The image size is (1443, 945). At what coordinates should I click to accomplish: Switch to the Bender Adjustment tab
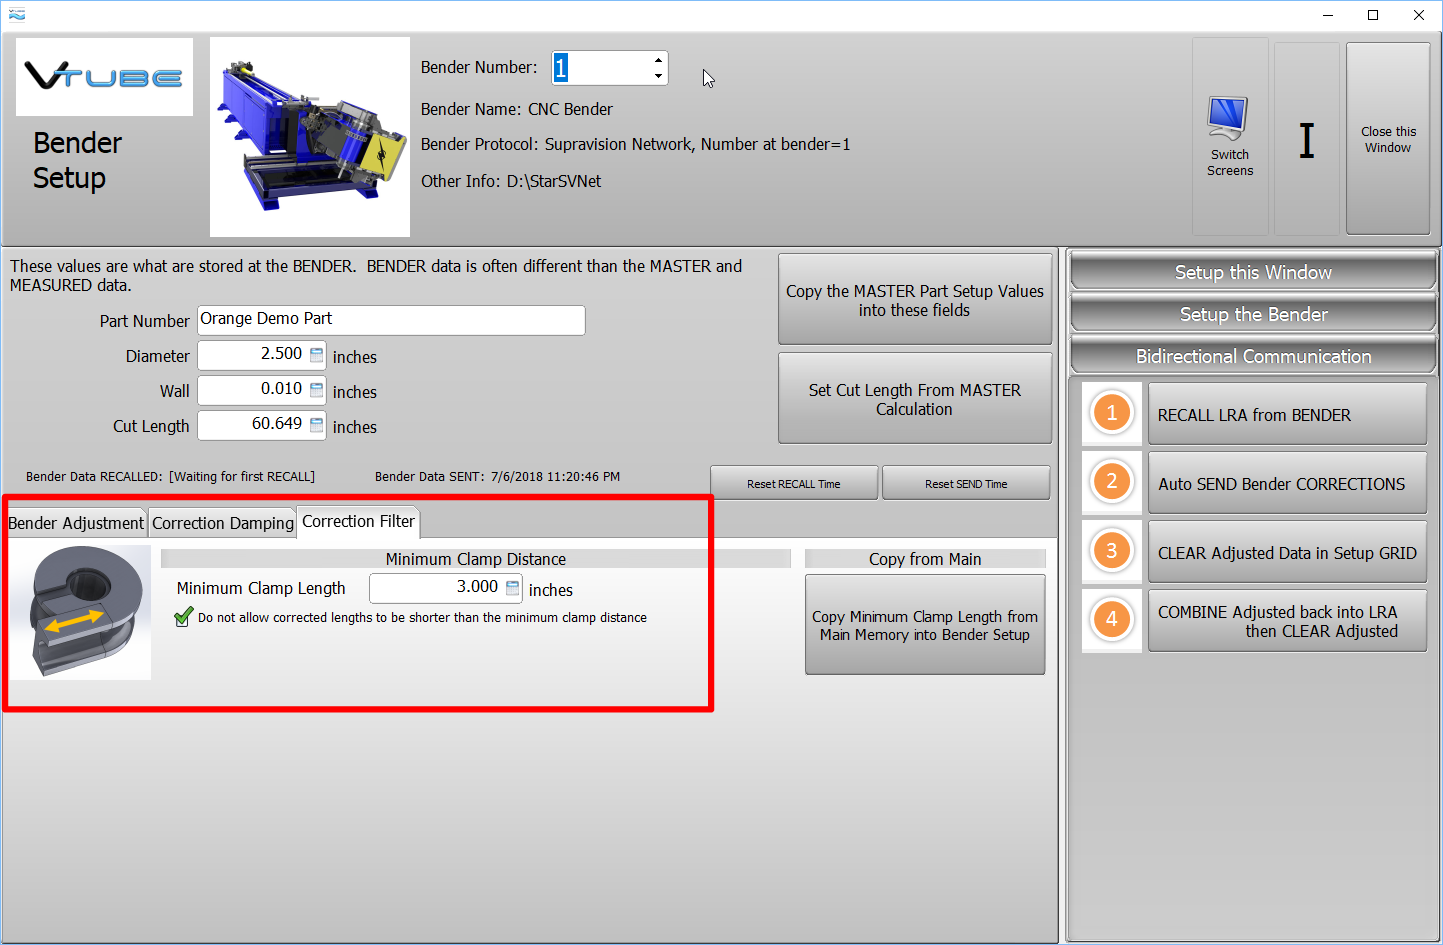click(x=76, y=523)
